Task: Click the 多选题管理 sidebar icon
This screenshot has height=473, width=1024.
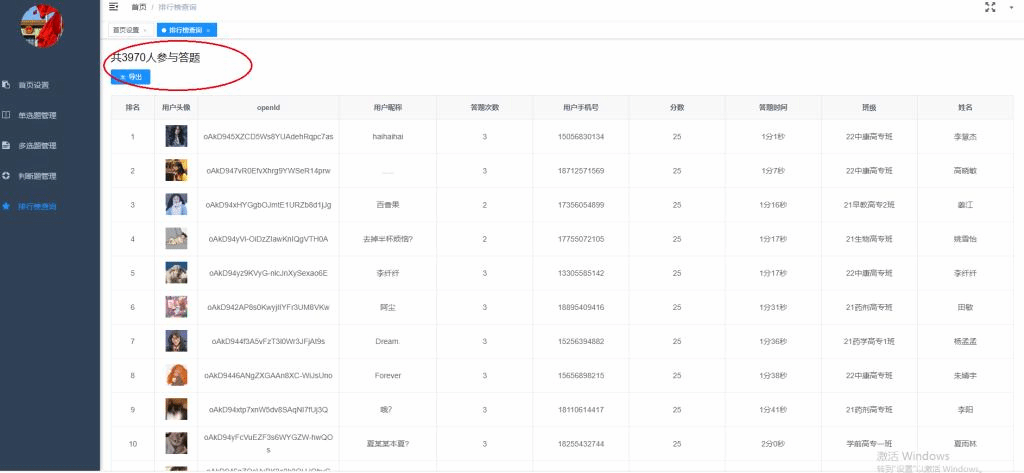Action: pos(6,145)
